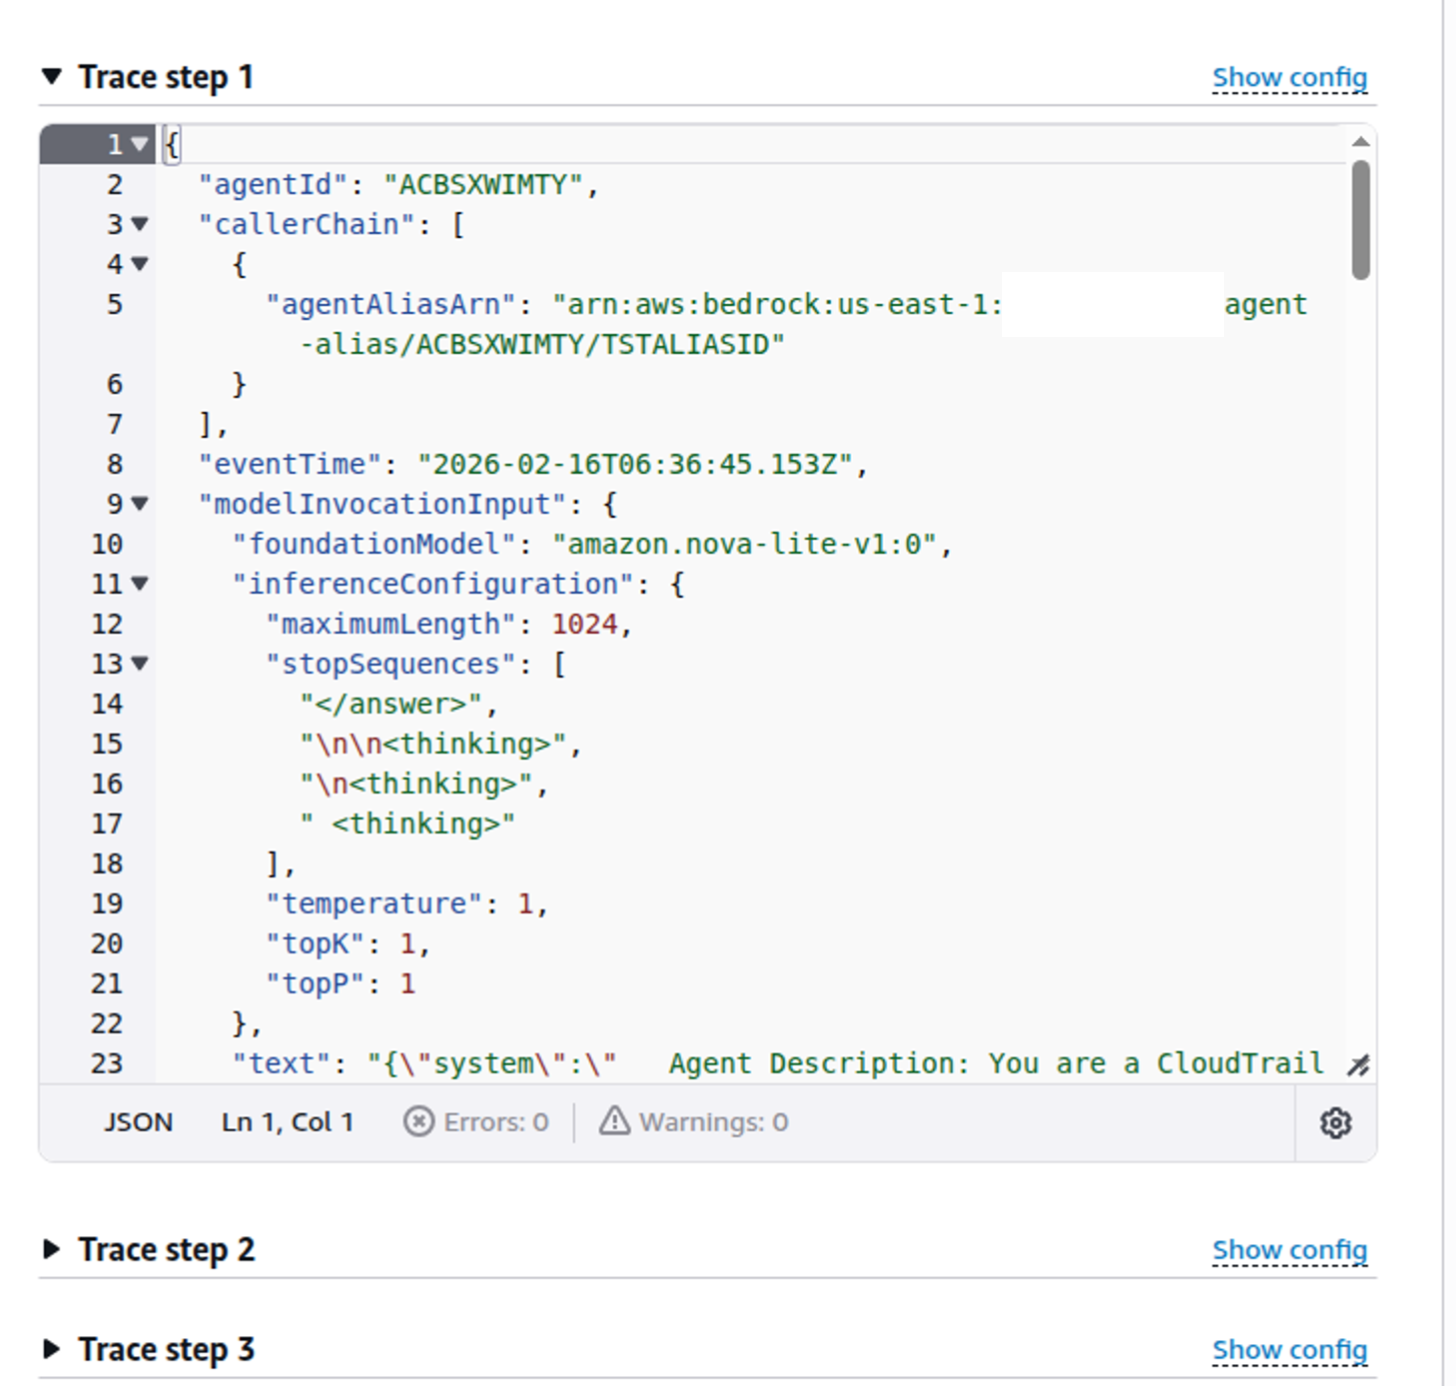Fold the root object at line 1
This screenshot has height=1386, width=1456.
pos(140,144)
